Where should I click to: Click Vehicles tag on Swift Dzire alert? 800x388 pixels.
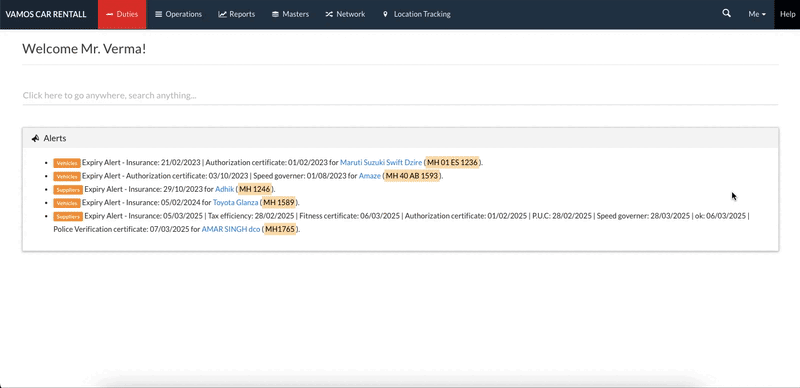coord(67,163)
